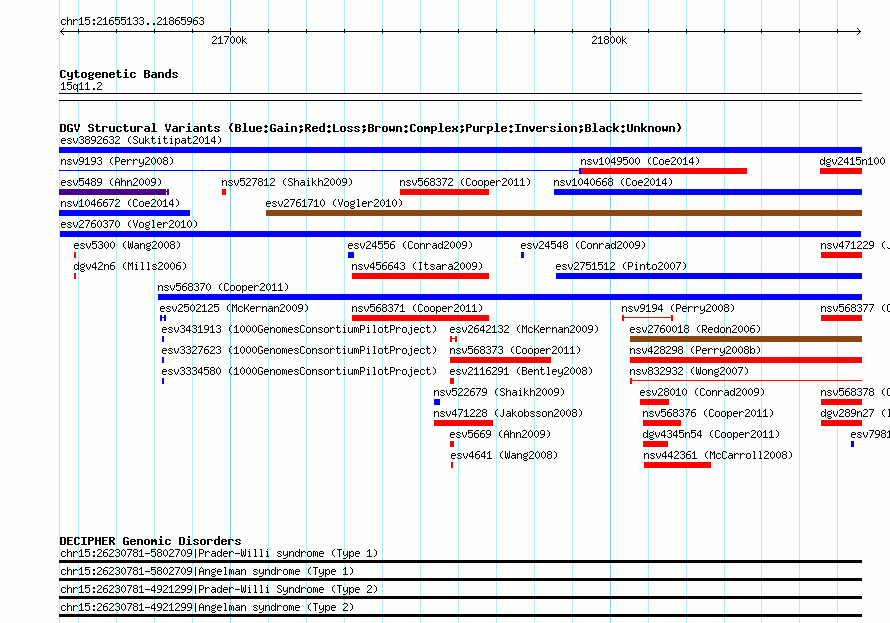Click the chr15:21655133..21865963 region label
Screen dimensions: 890x623
(132, 21)
